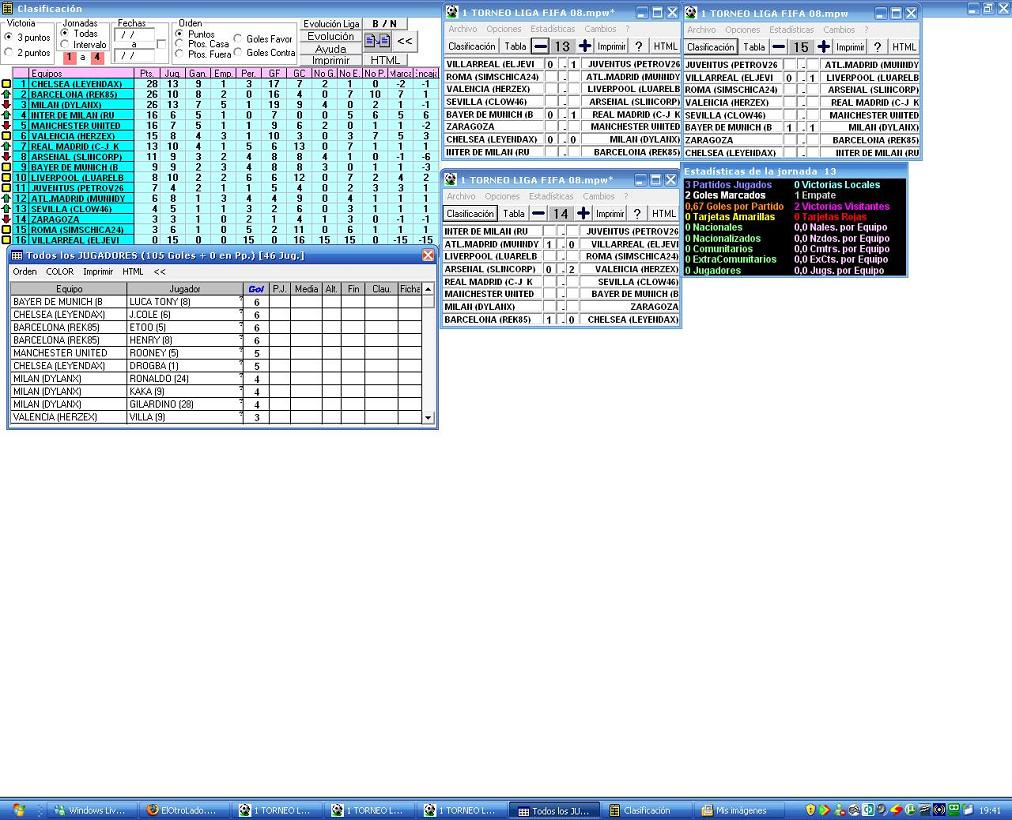Click the Tabla button in jornada 15 window

(754, 46)
